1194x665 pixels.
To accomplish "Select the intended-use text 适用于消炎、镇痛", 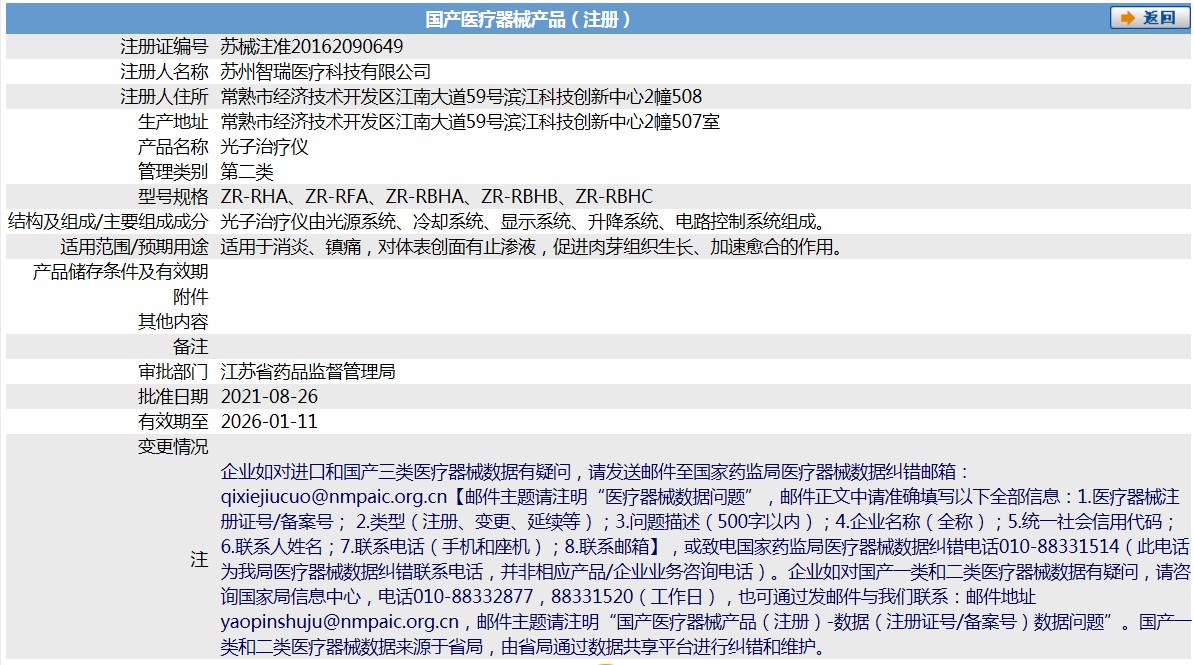I will [291, 247].
